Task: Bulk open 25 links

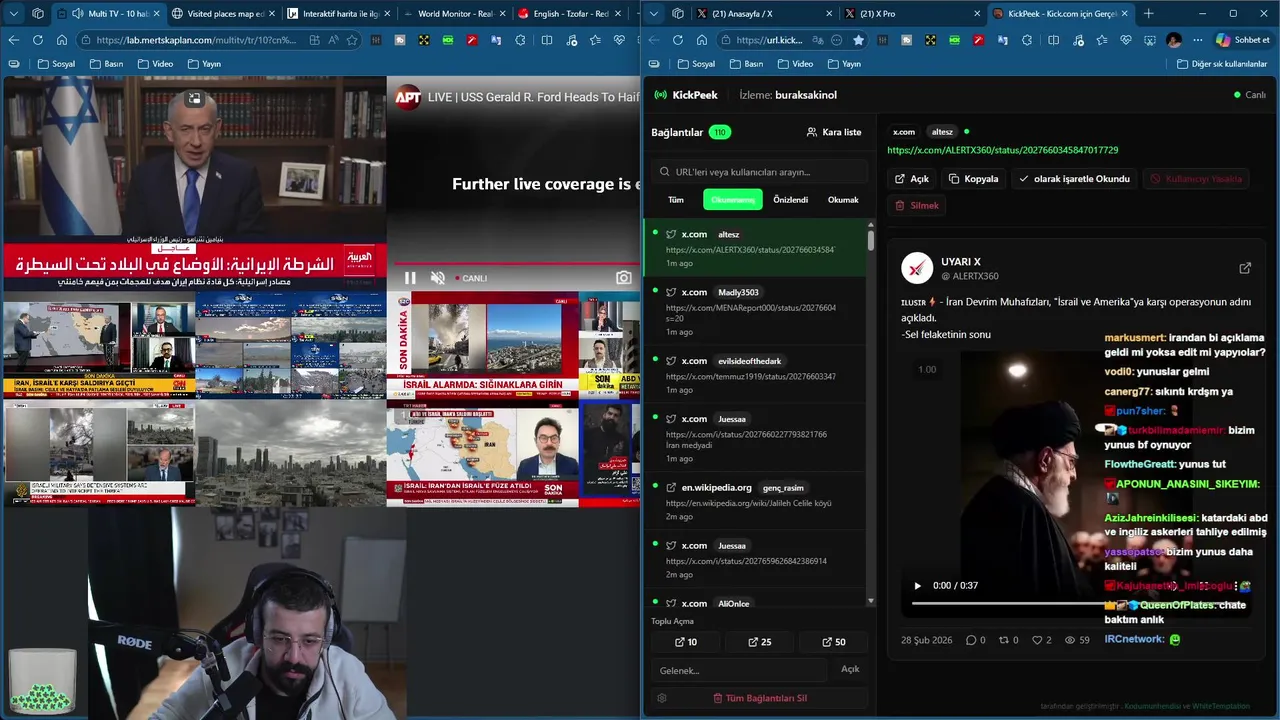Action: [759, 642]
